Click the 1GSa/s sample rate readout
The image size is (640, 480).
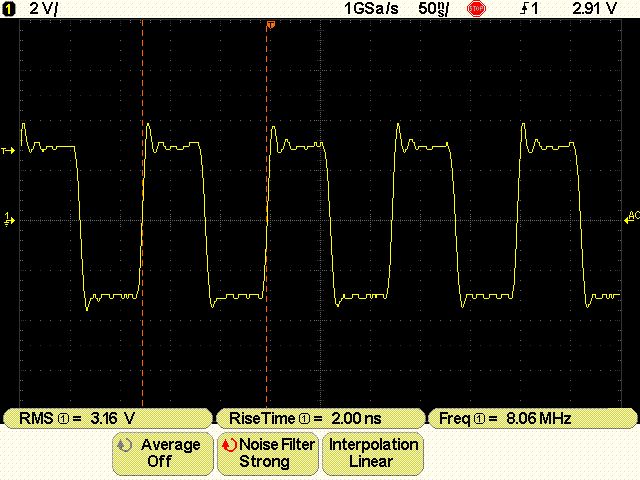click(x=371, y=9)
